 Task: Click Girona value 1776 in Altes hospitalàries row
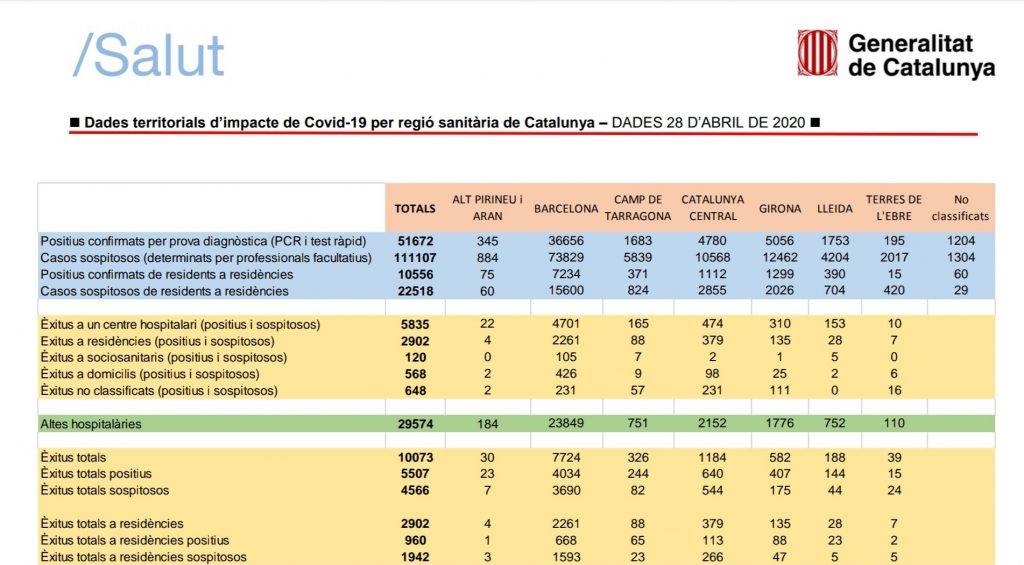(780, 423)
